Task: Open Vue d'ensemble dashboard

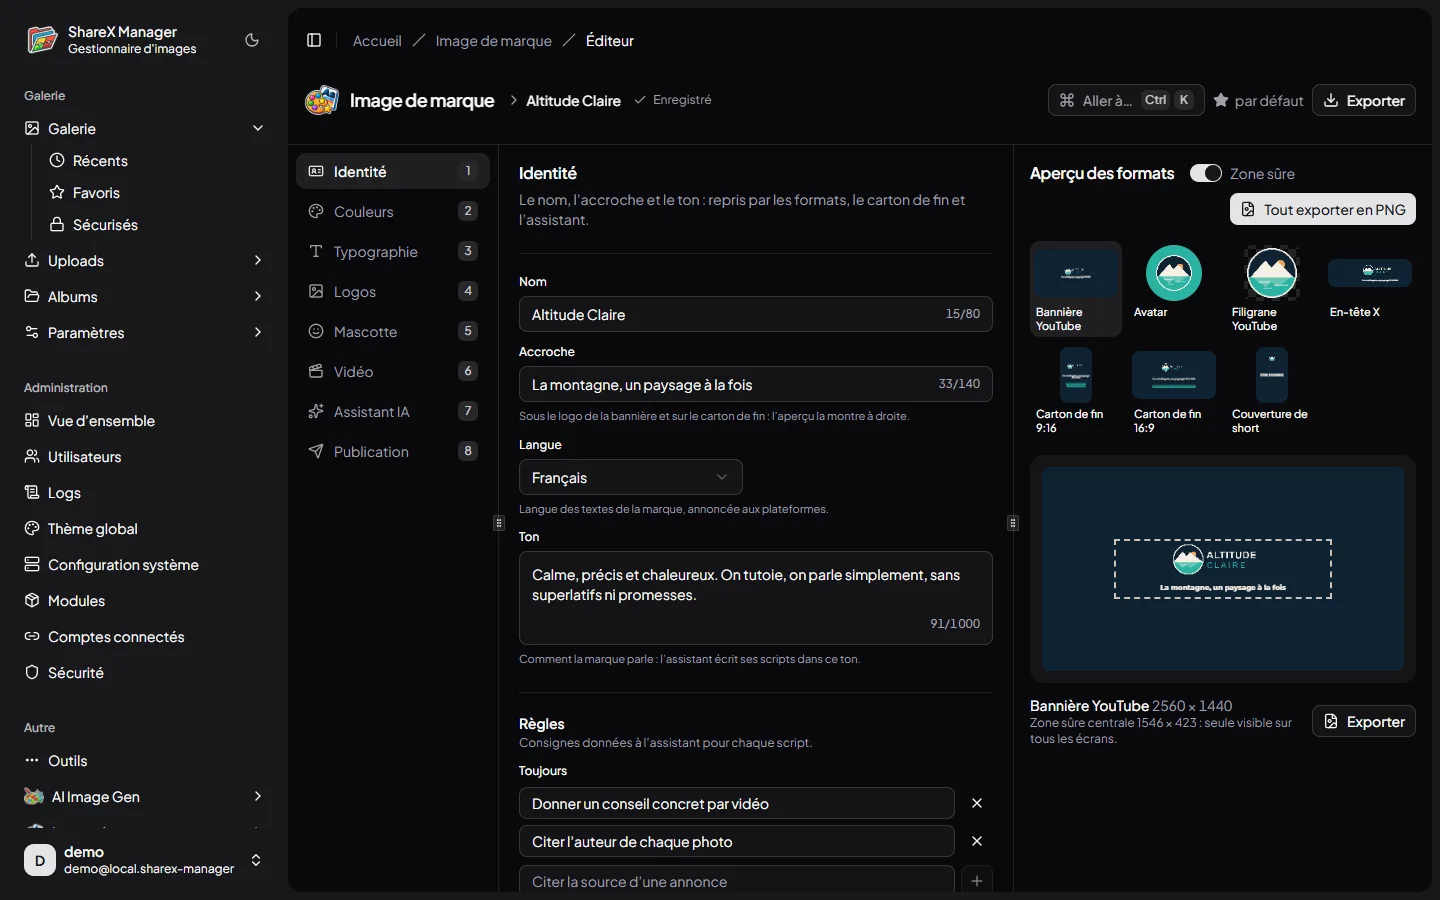Action: pyautogui.click(x=144, y=421)
